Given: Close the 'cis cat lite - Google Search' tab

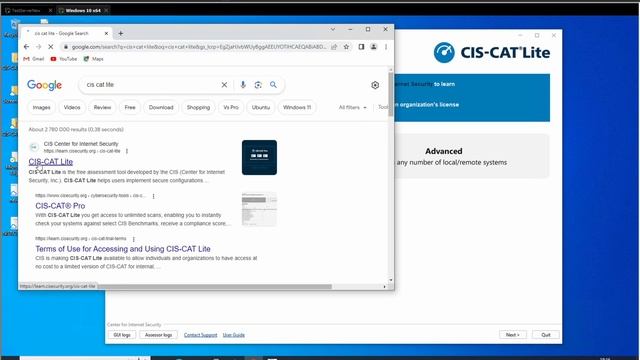Looking at the screenshot, I should tap(106, 33).
